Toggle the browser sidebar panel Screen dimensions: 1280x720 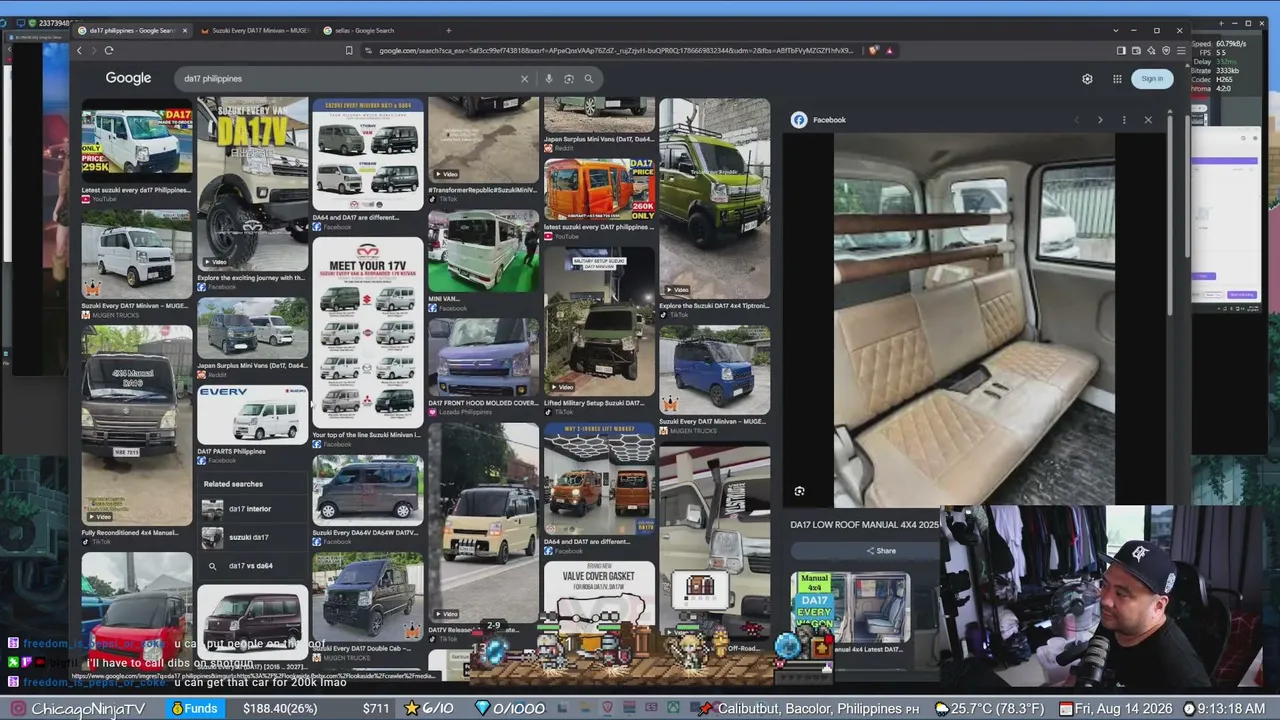[1121, 50]
